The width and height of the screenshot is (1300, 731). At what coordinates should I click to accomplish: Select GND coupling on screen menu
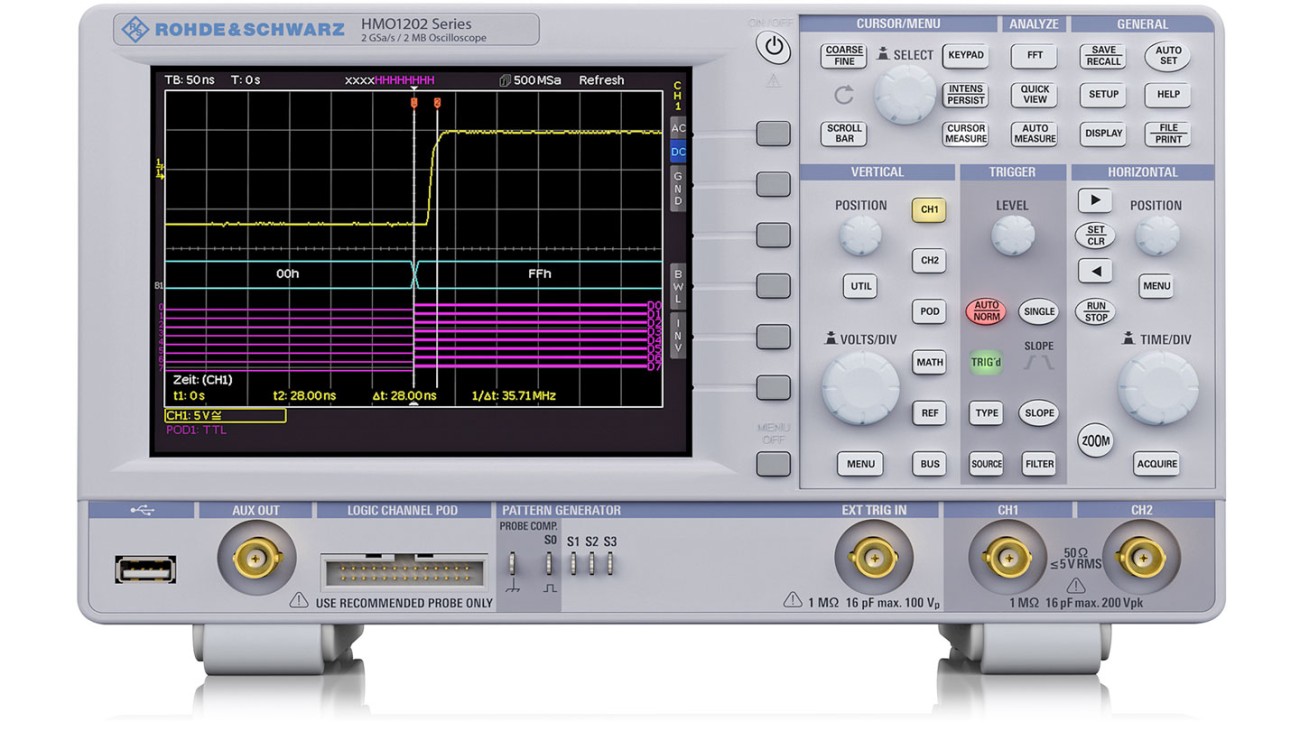(x=678, y=188)
